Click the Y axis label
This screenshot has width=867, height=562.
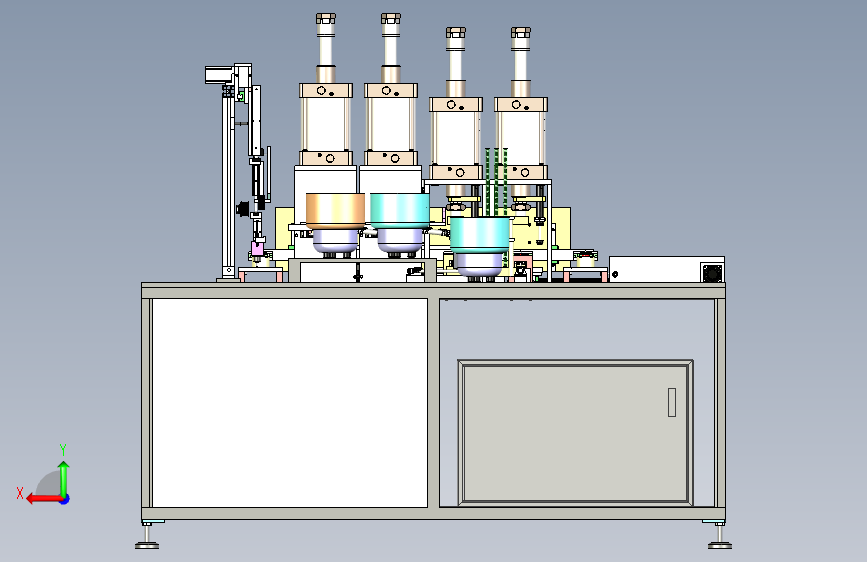(x=63, y=450)
